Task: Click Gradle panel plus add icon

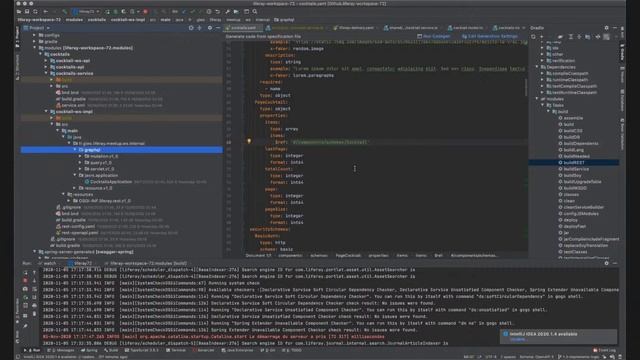Action: click(542, 37)
